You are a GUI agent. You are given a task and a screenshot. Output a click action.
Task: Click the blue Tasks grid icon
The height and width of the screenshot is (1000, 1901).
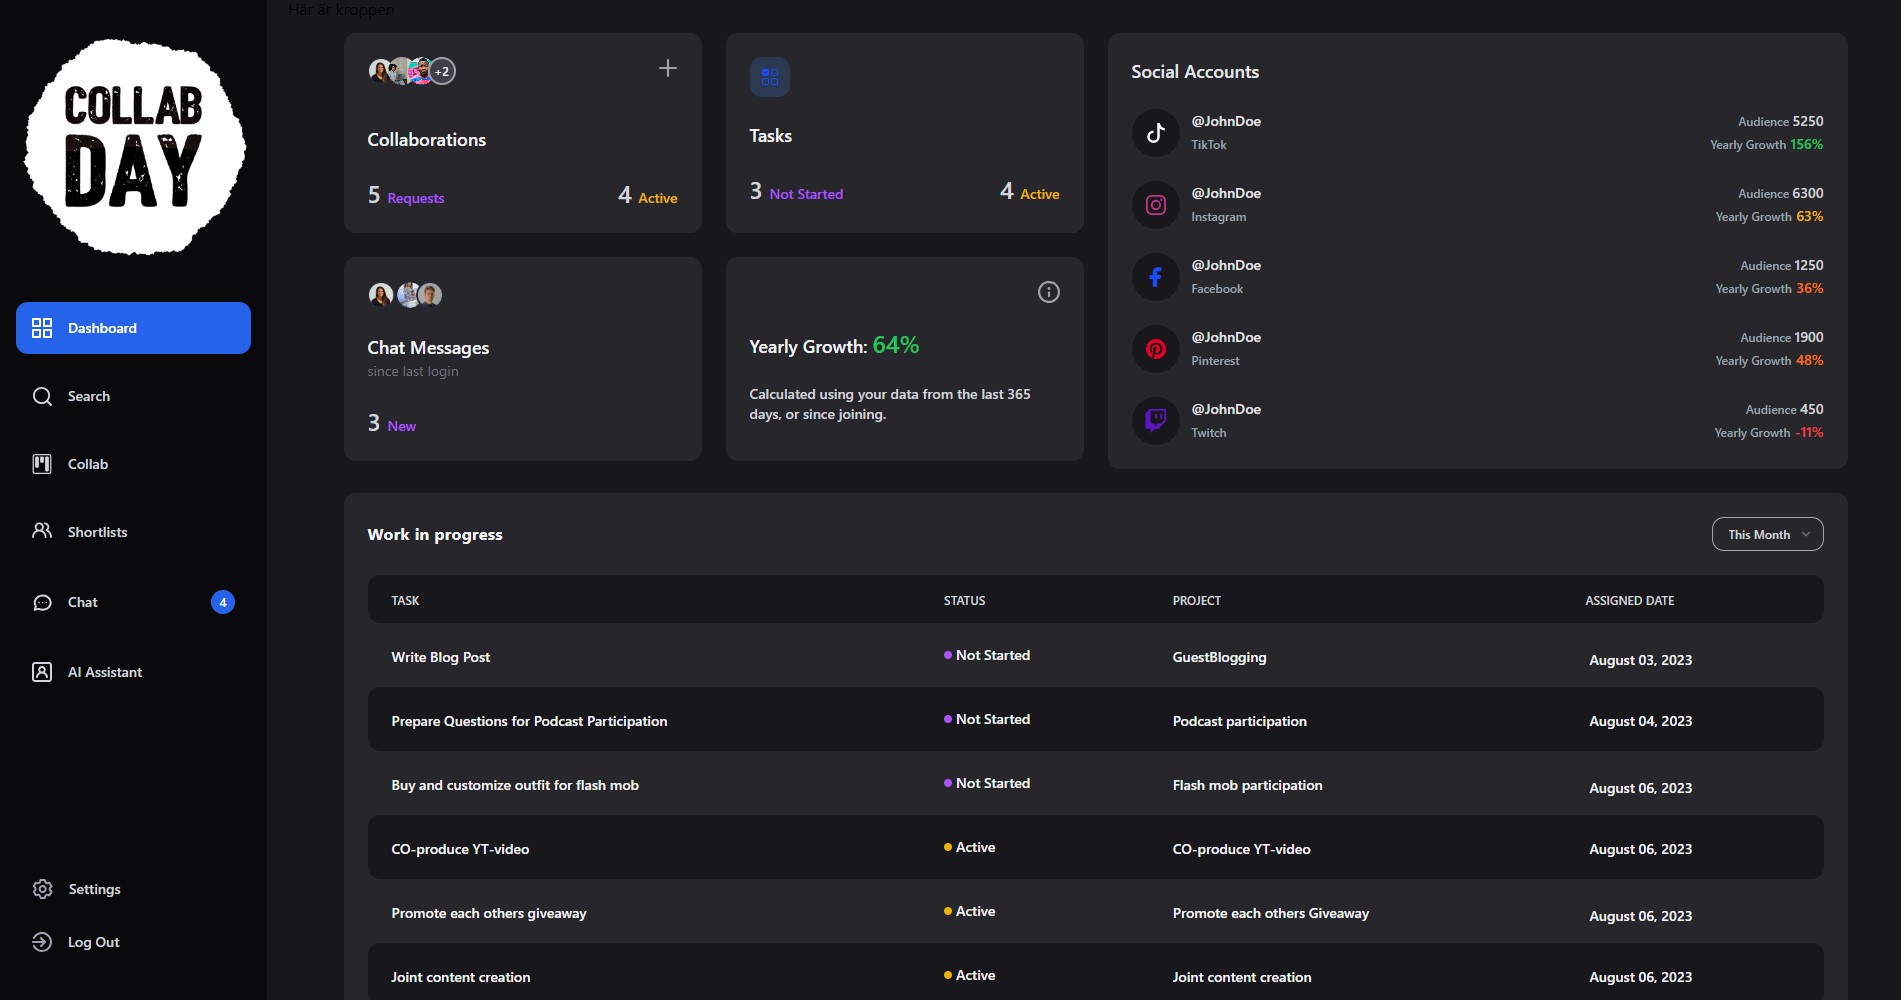pos(769,77)
